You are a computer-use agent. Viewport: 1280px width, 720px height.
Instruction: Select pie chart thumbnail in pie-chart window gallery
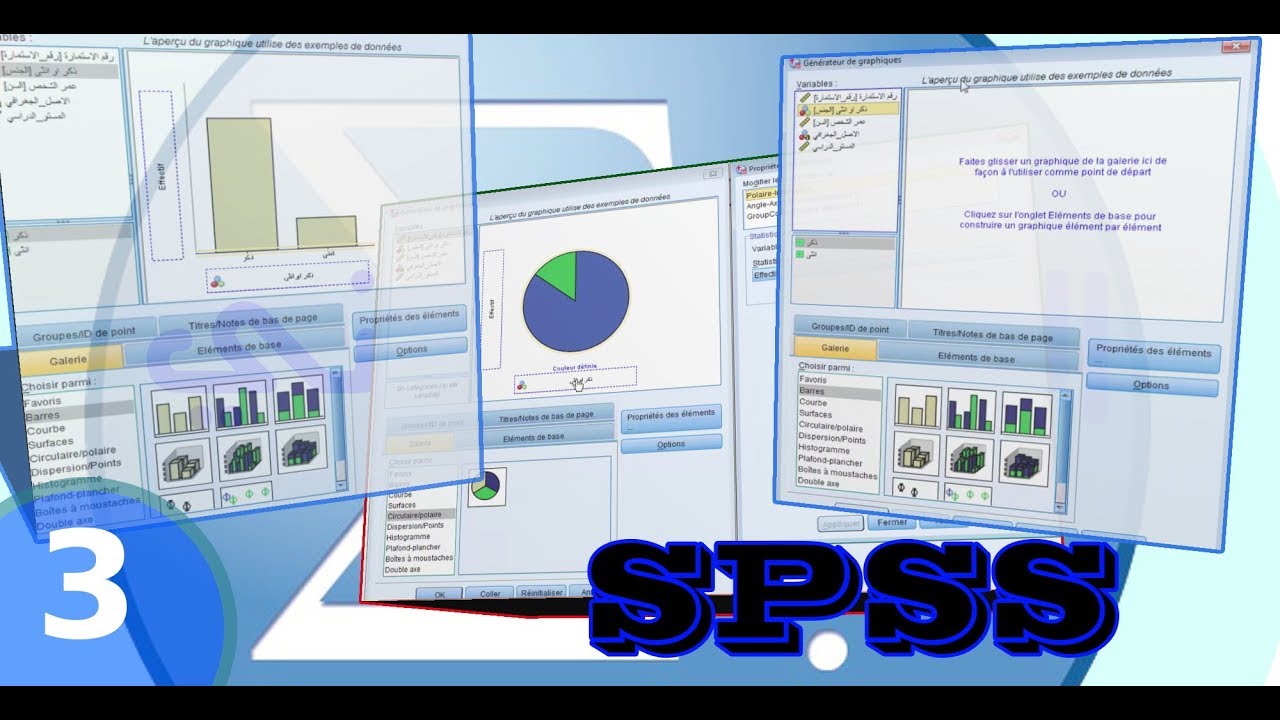point(487,485)
